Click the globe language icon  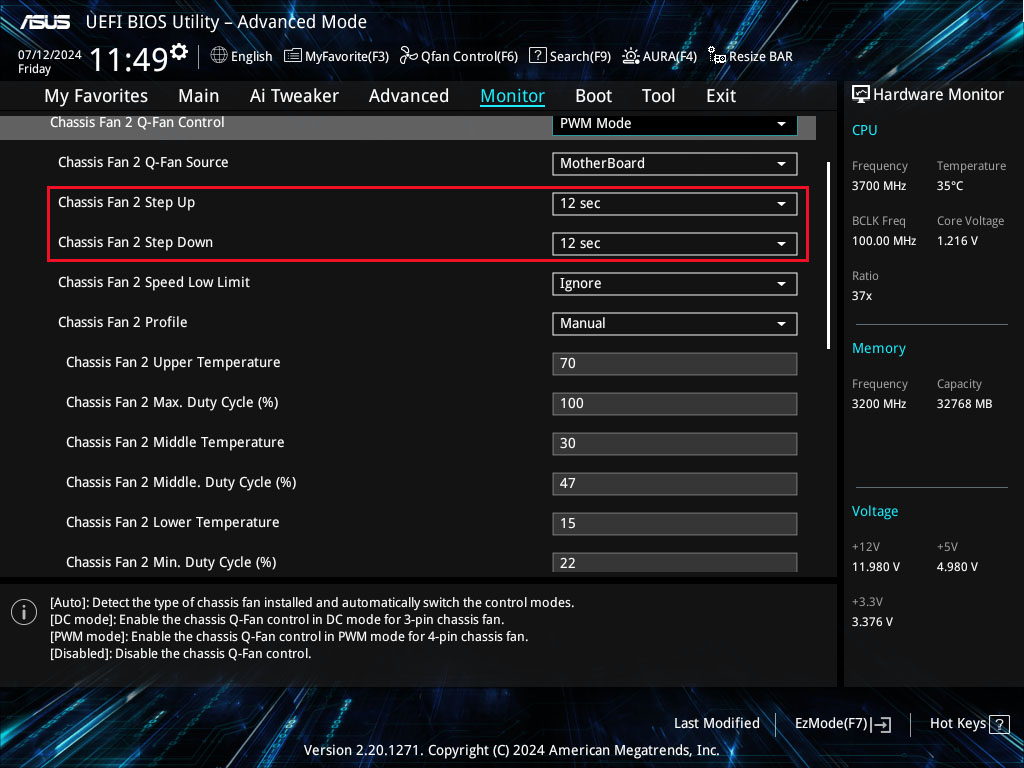coord(219,56)
